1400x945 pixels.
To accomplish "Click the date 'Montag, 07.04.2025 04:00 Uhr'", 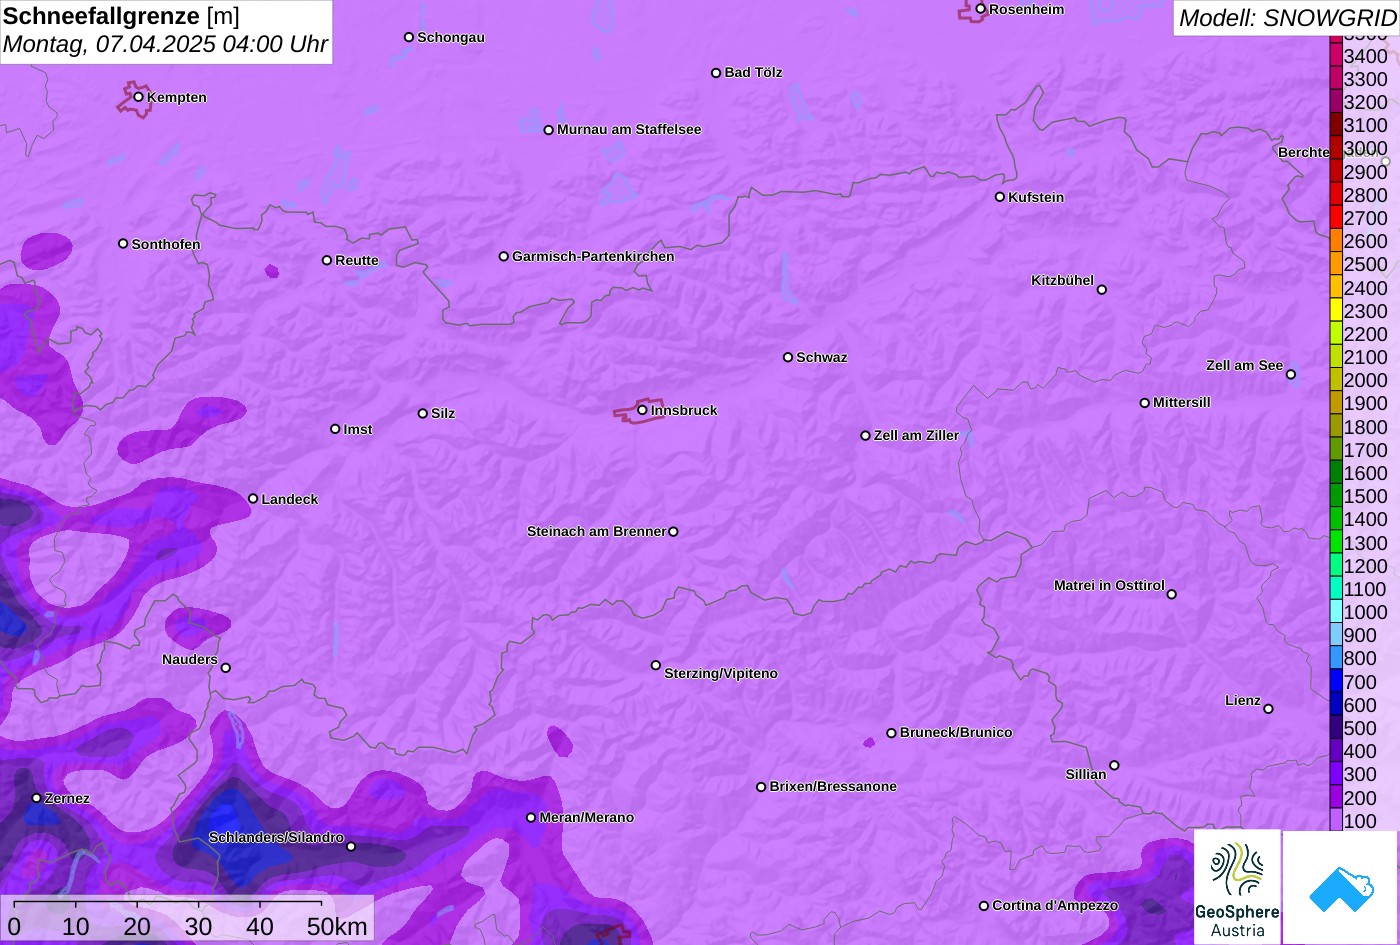I will click(x=165, y=45).
